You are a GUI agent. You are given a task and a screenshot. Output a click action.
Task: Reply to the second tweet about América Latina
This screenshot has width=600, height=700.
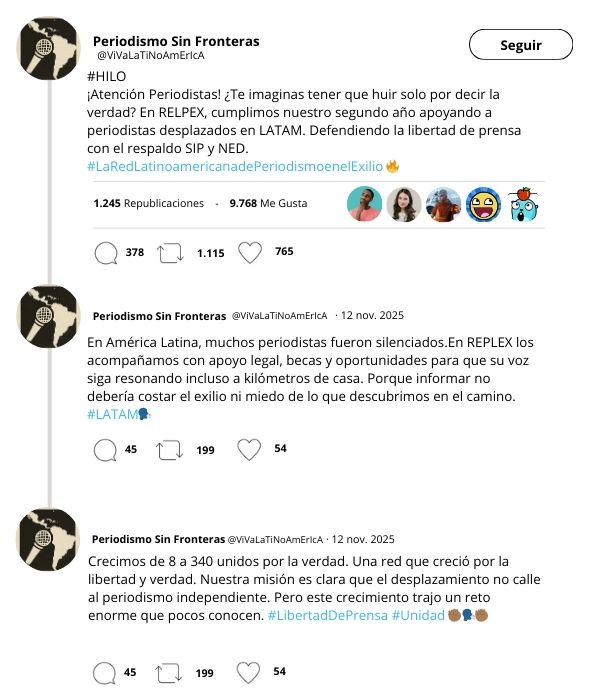click(105, 450)
